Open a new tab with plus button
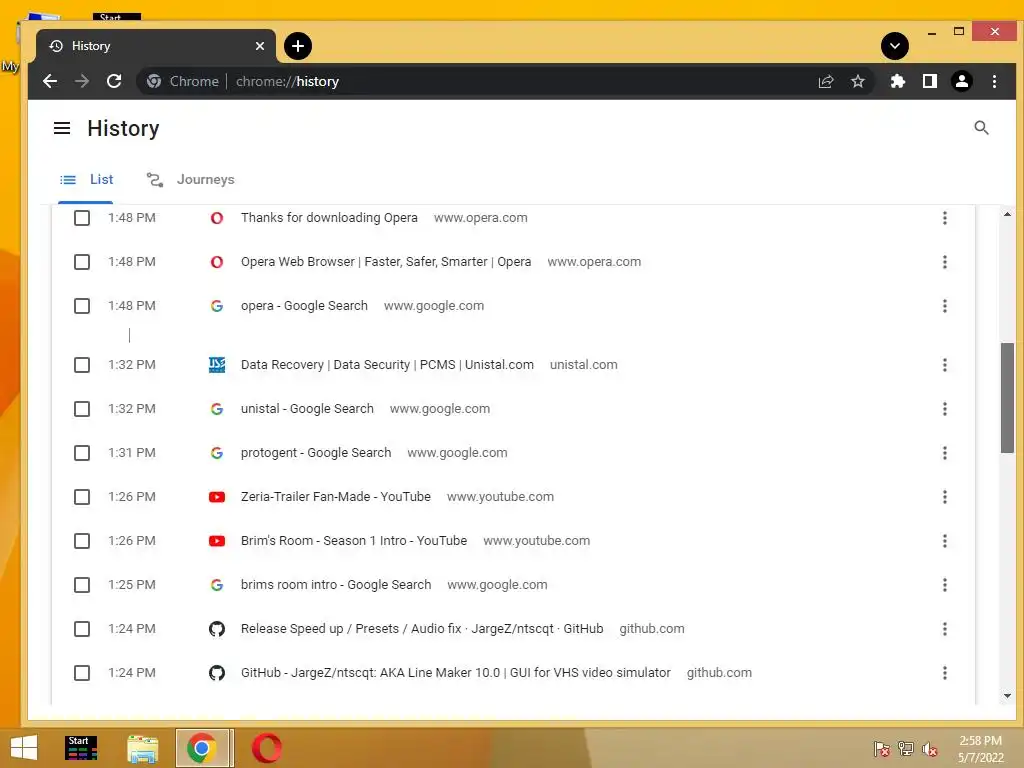 298,46
